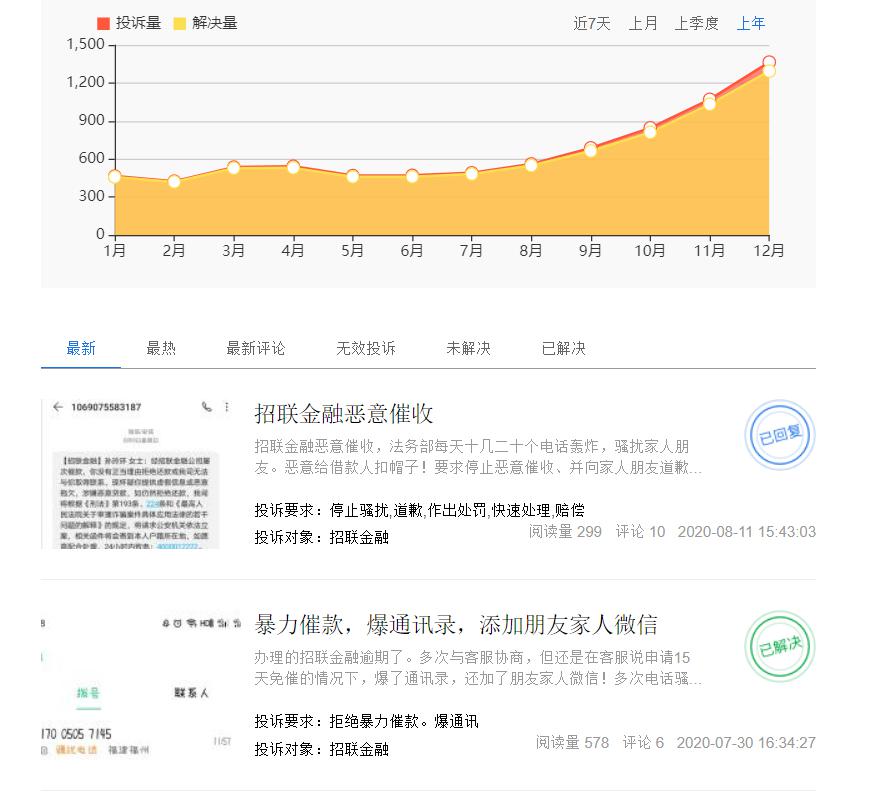Switch to the 最热 tab
Screen dimensions: 888x809
click(161, 348)
